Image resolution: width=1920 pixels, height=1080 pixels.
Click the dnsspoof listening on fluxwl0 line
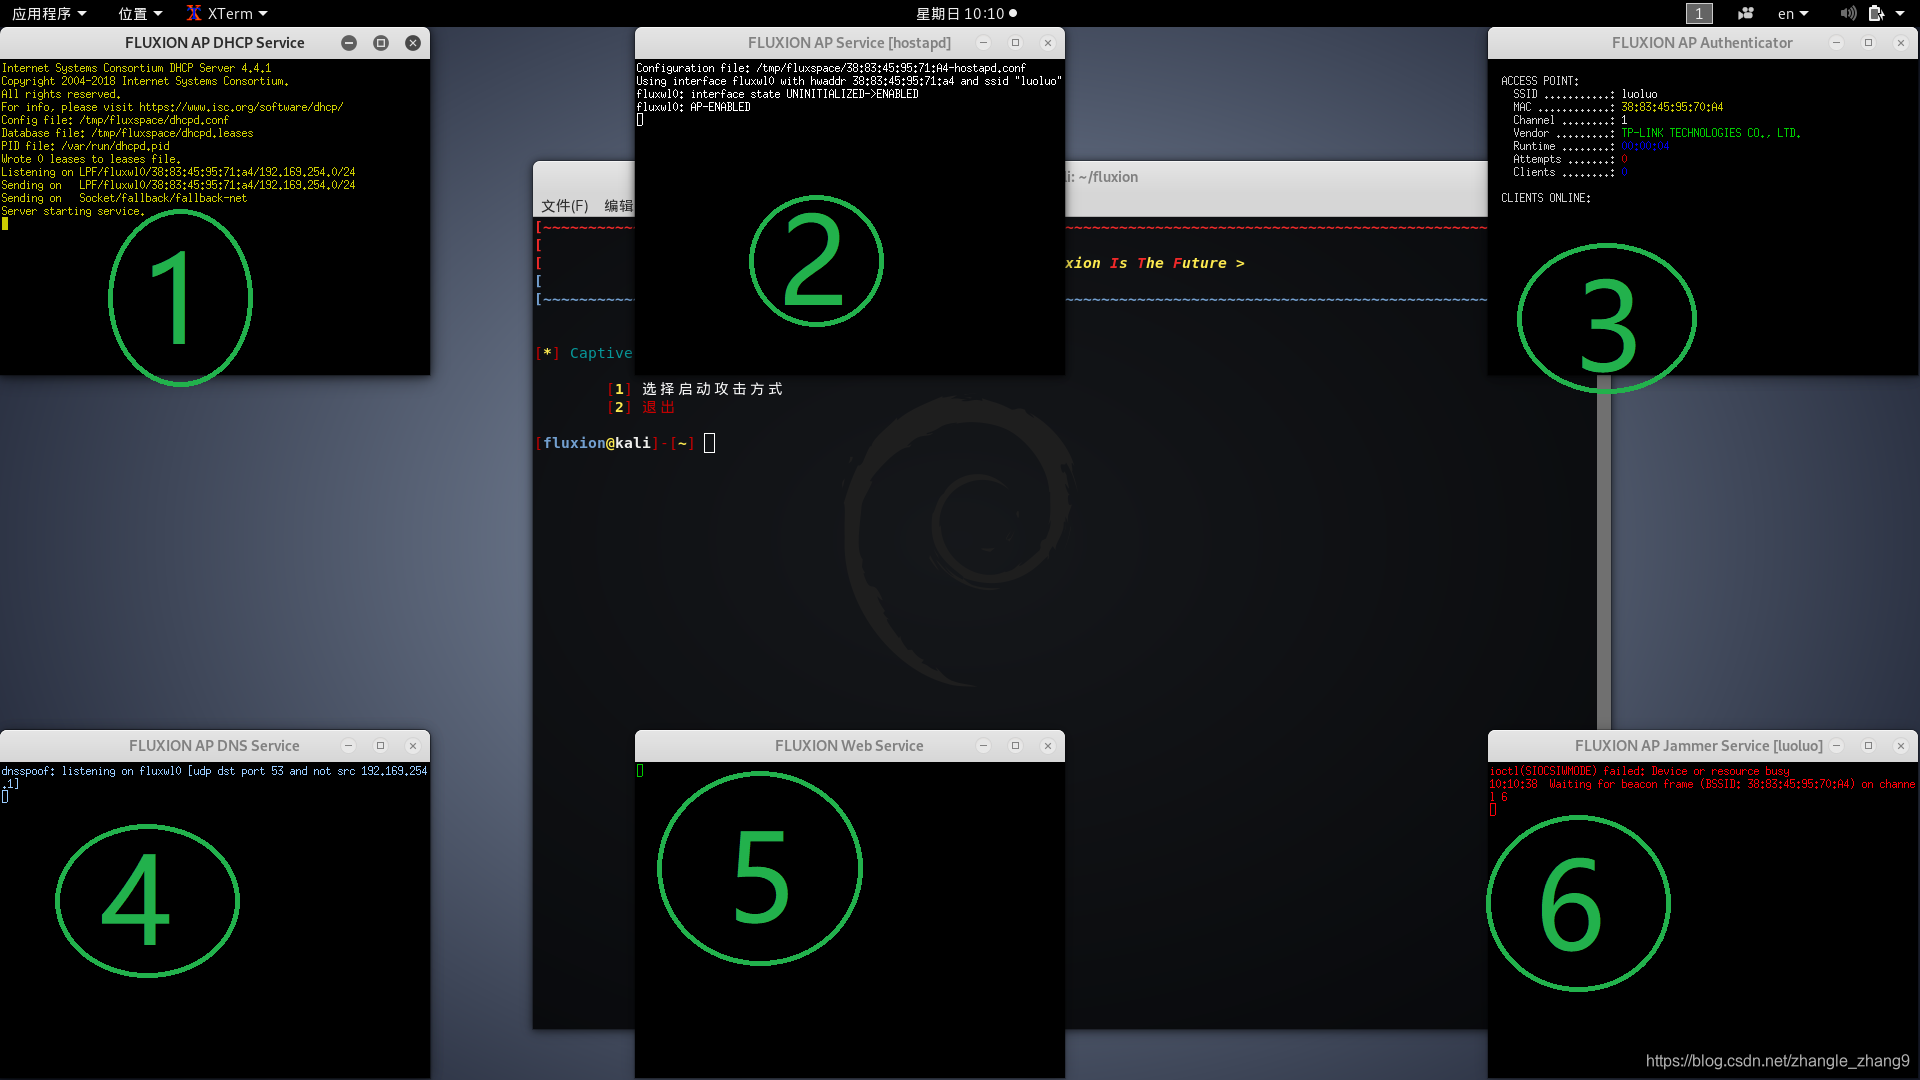[214, 777]
